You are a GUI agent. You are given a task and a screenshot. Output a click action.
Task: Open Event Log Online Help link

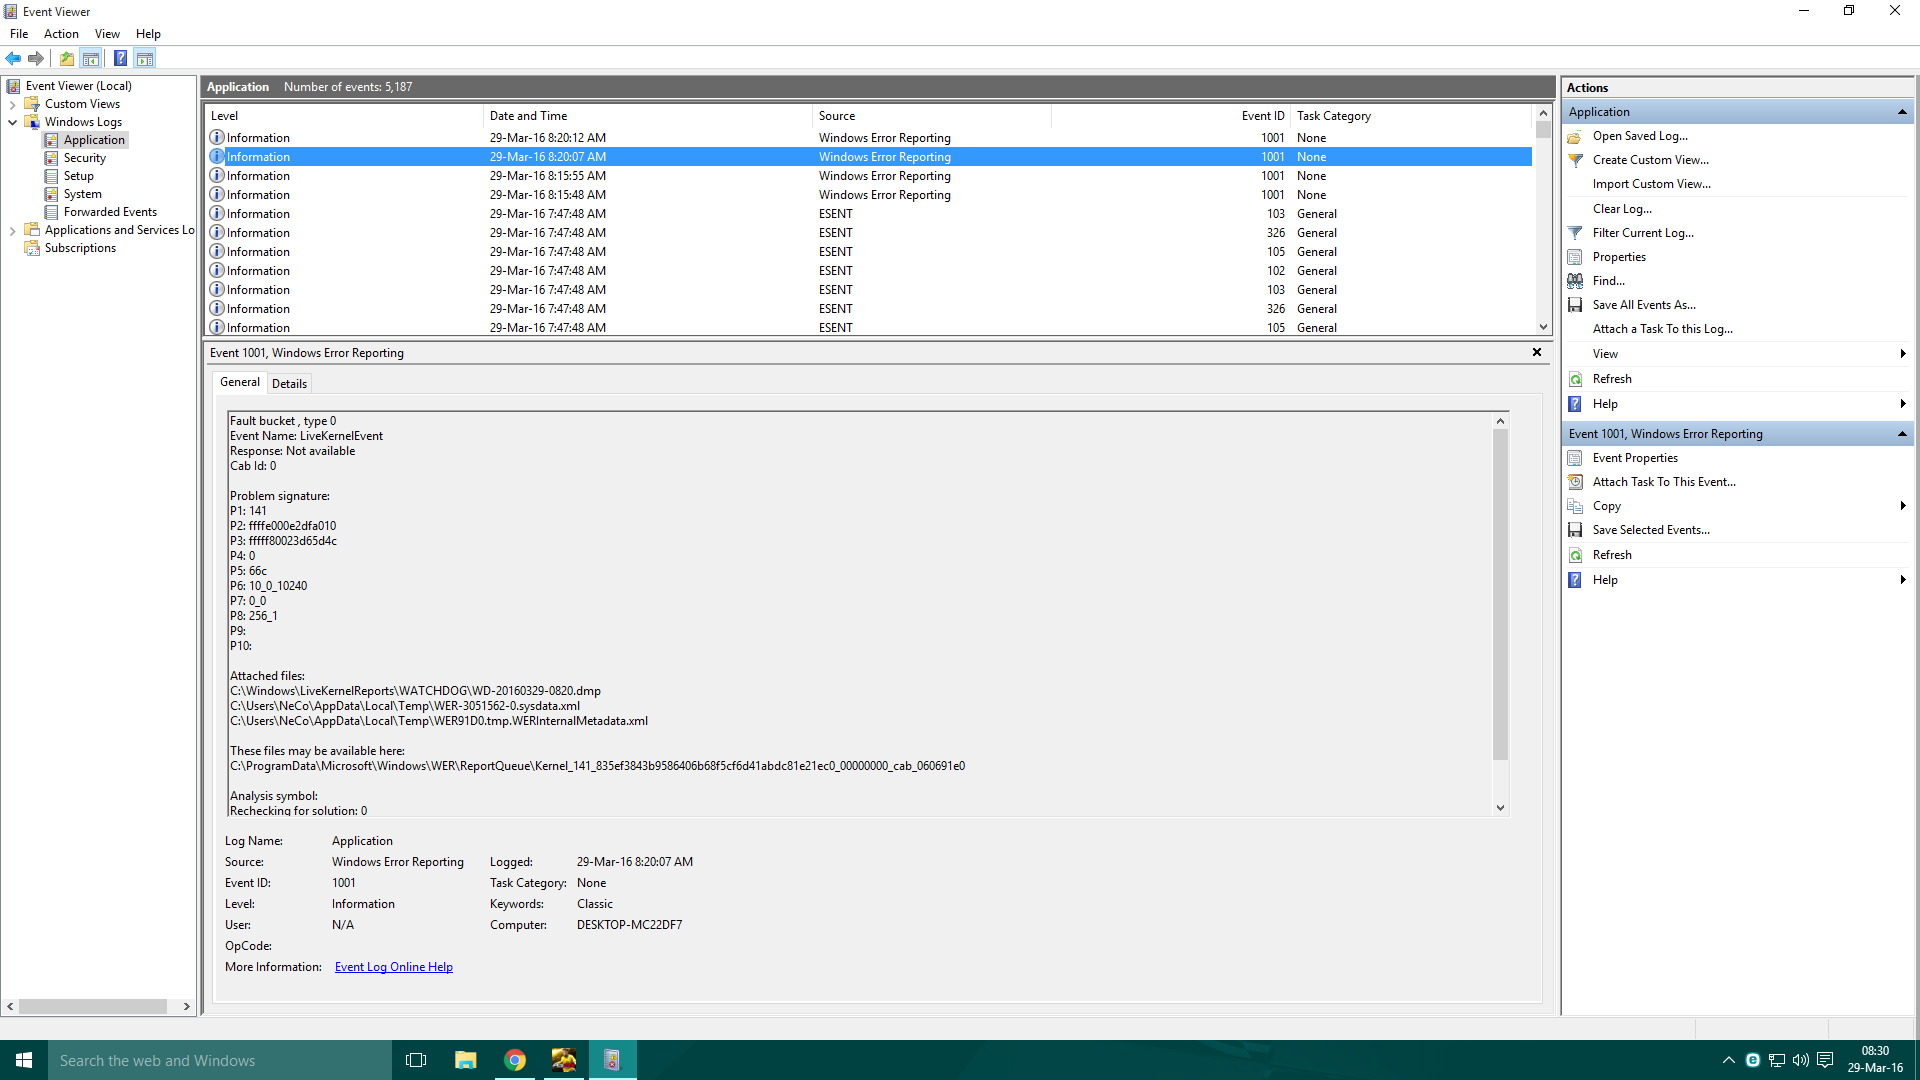(393, 967)
